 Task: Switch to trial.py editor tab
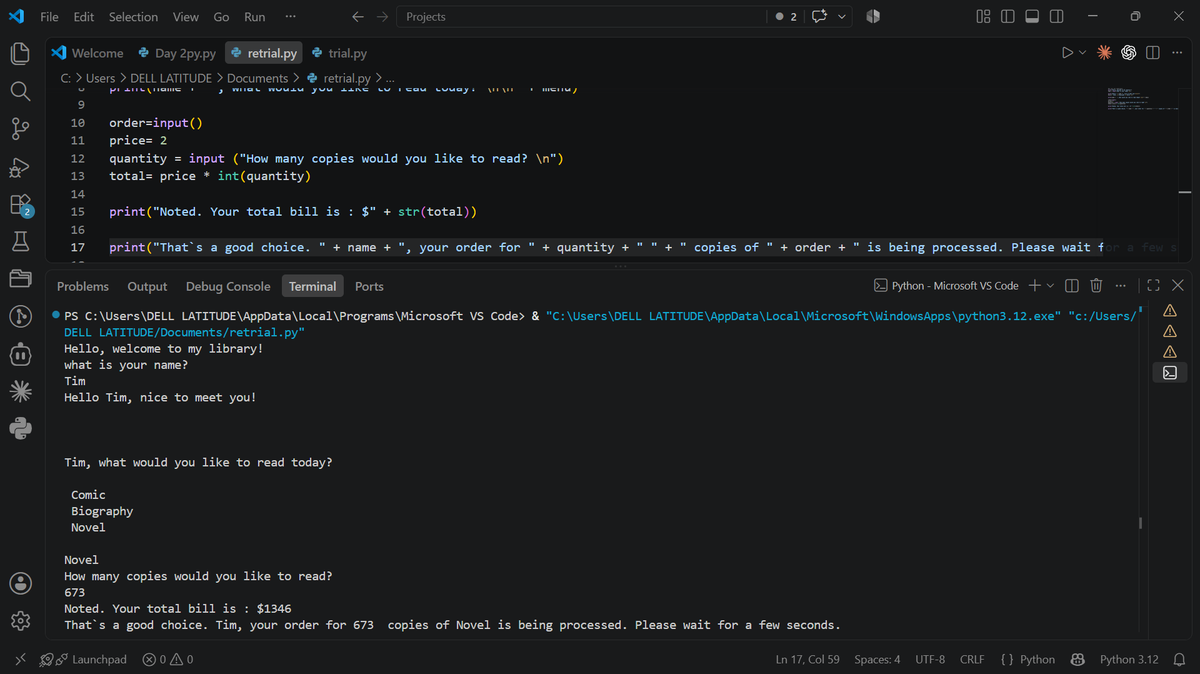339,53
